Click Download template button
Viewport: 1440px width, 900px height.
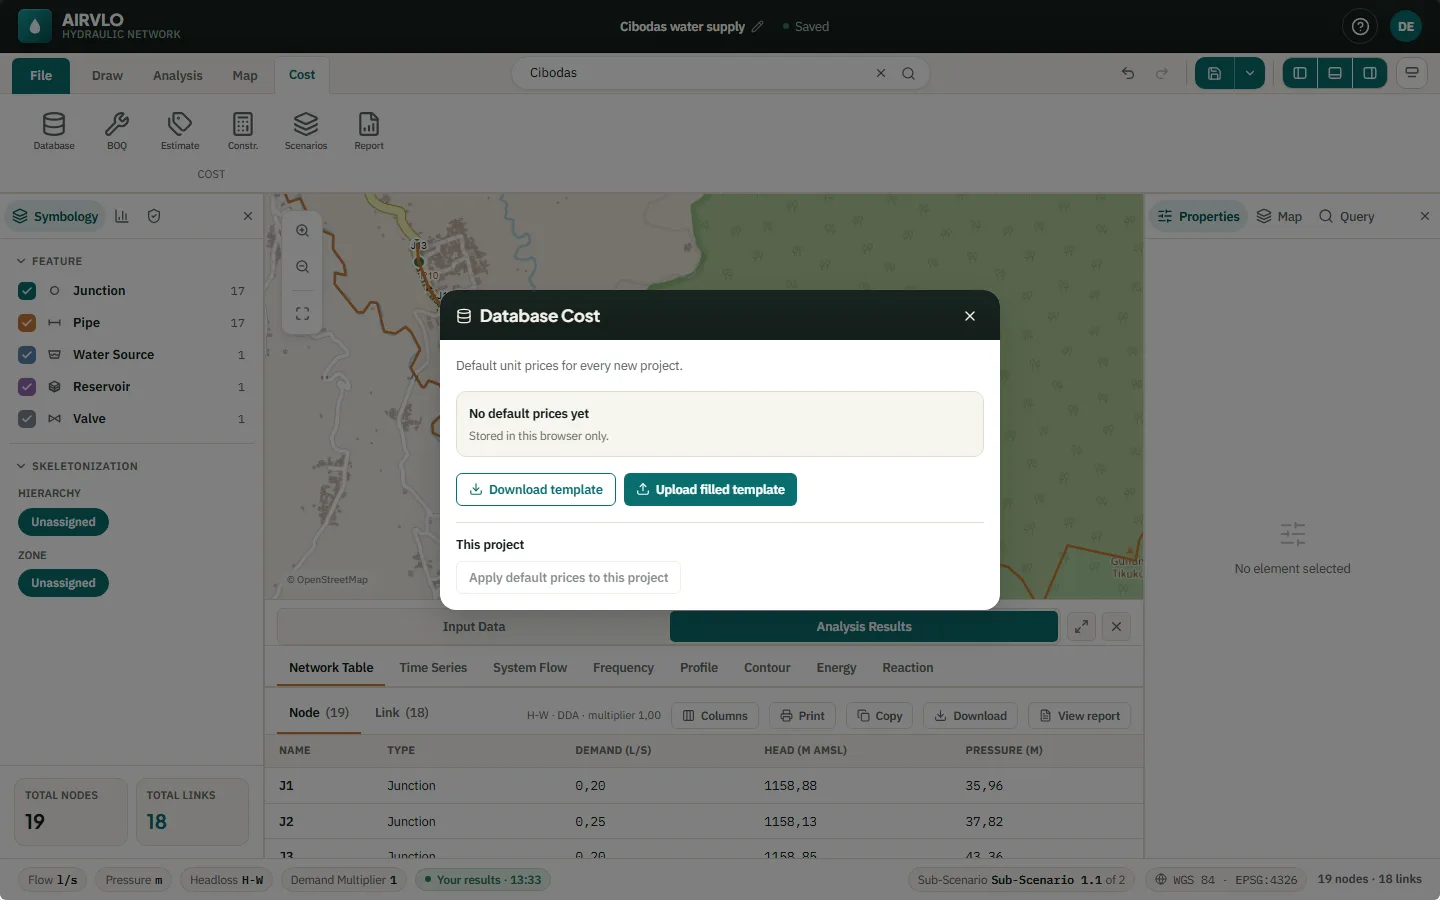coord(536,490)
